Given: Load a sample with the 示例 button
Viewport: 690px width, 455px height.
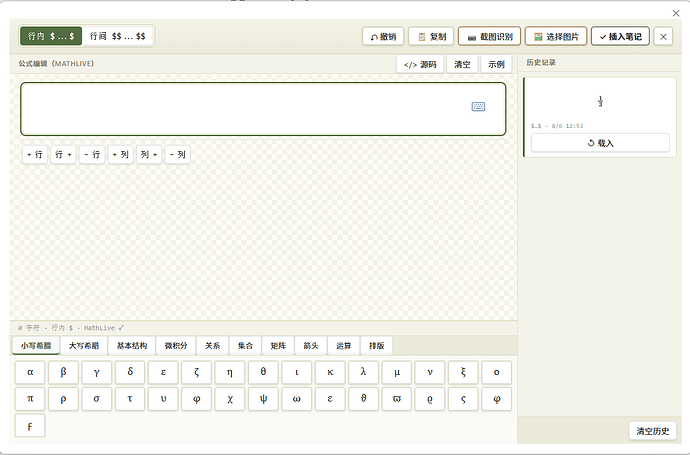Looking at the screenshot, I should (x=496, y=64).
